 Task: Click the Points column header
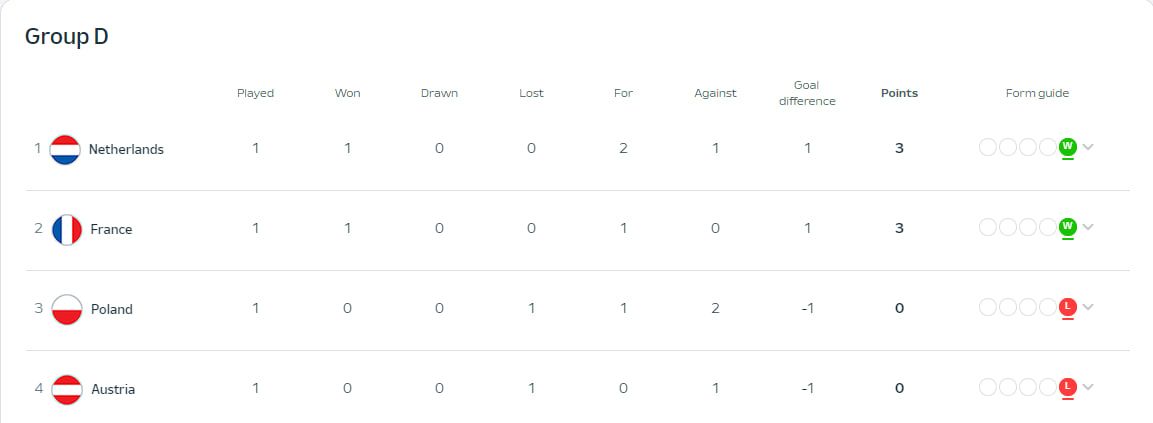click(x=899, y=93)
